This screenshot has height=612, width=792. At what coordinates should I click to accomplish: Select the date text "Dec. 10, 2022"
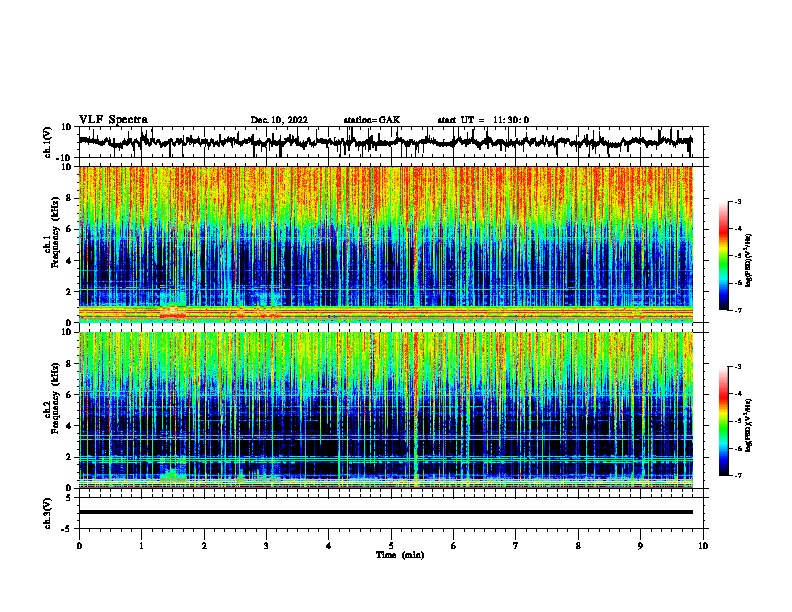tap(279, 120)
